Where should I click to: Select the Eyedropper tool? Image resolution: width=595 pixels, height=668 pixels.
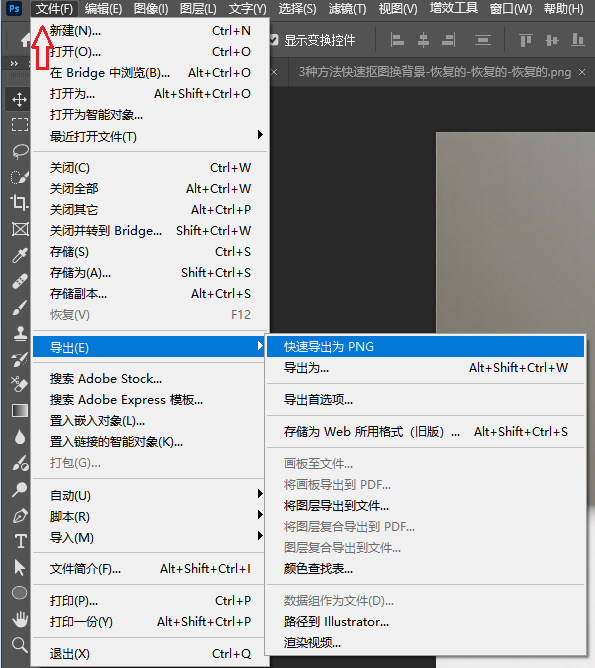tap(20, 255)
